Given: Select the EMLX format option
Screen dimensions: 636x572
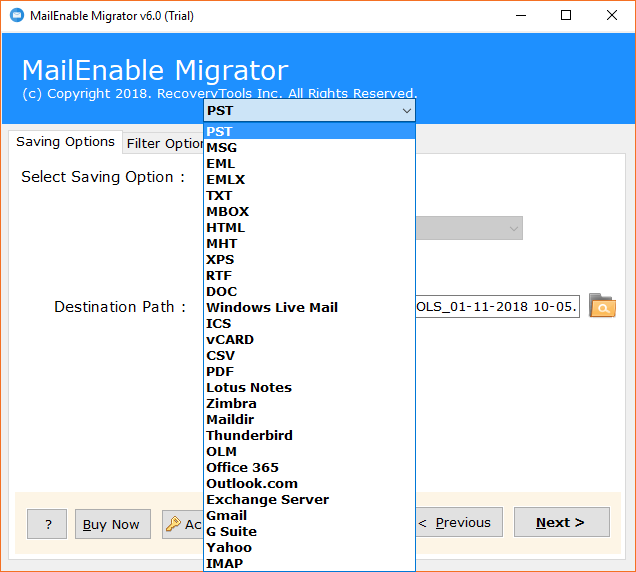Looking at the screenshot, I should 309,179.
